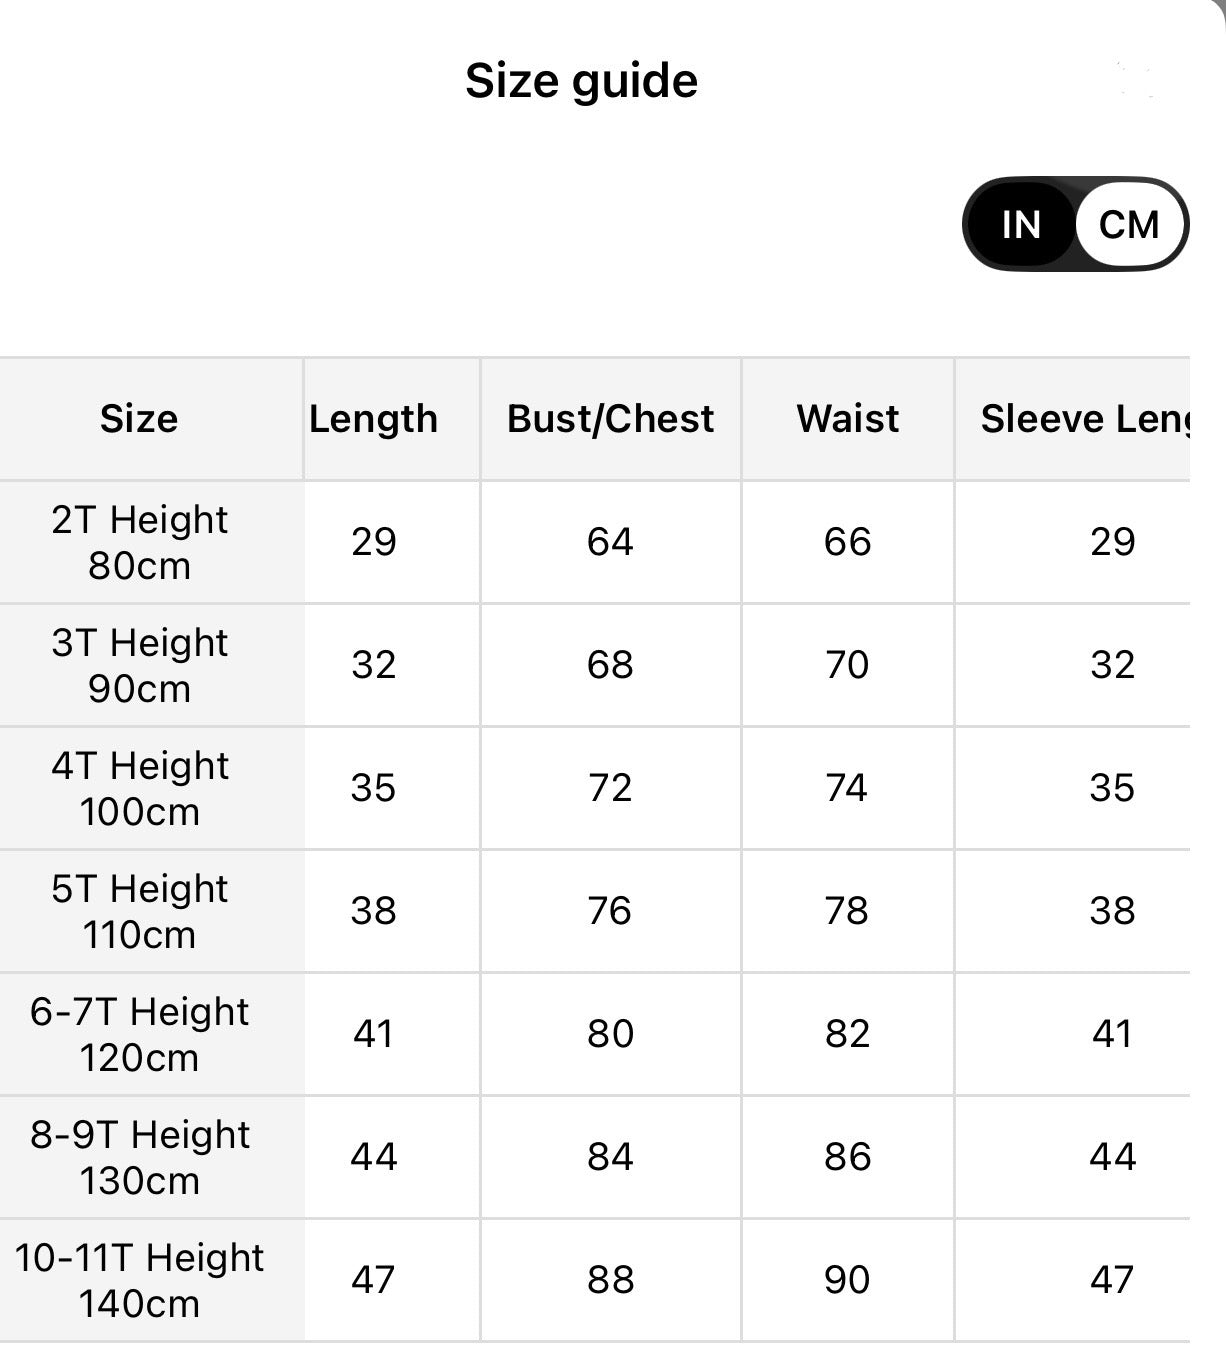Screen dimensions: 1226x1369
Task: Select the CM unit option
Action: click(x=1130, y=224)
